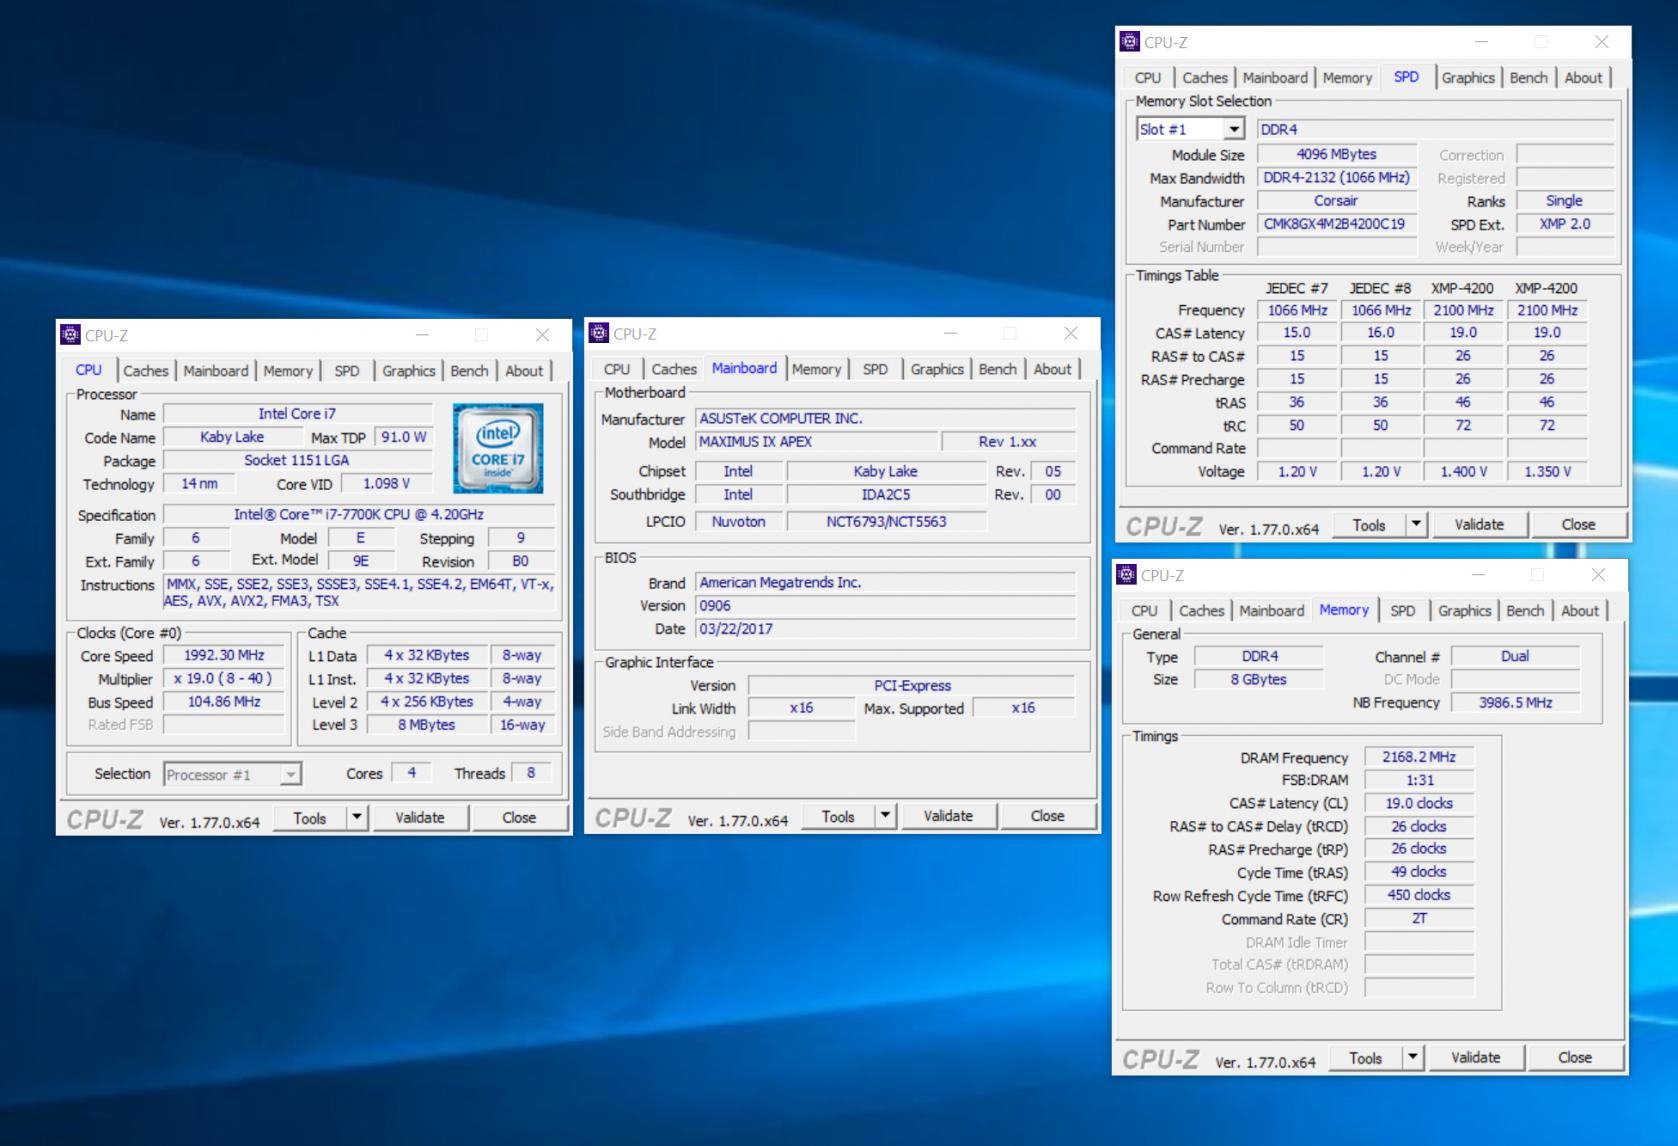
Task: Click Multiplier value x 19.0 (8 - 40)
Action: (x=224, y=678)
